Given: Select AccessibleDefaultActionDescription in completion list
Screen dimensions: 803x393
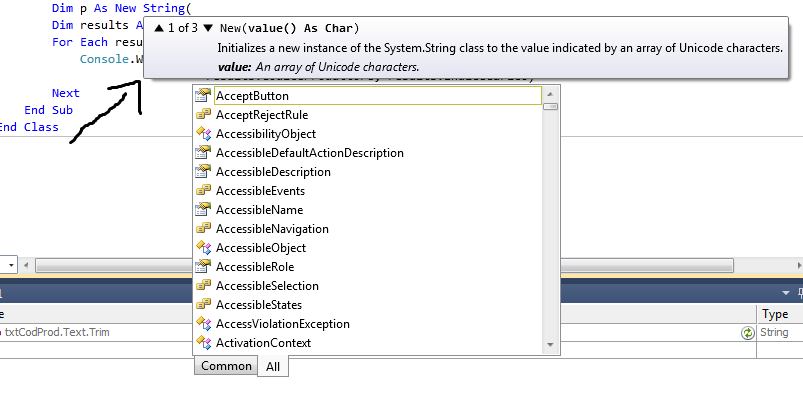Looking at the screenshot, I should [310, 153].
